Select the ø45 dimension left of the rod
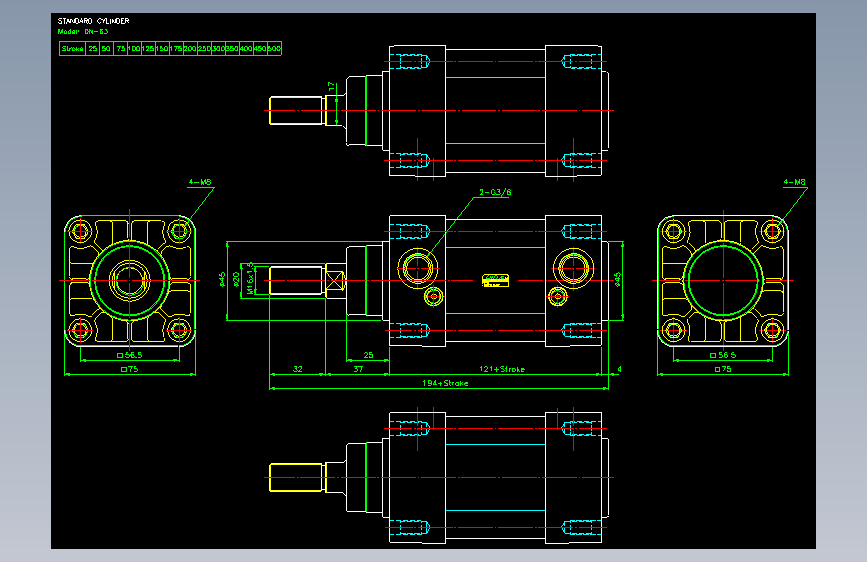 pos(222,279)
